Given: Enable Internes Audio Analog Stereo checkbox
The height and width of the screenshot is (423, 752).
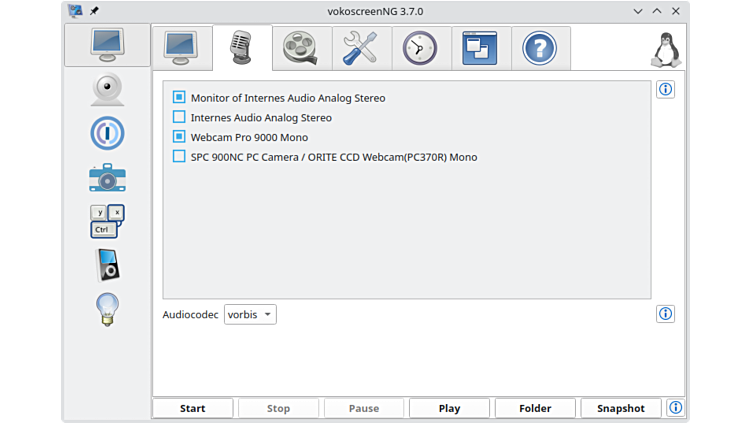Looking at the screenshot, I should [x=179, y=118].
